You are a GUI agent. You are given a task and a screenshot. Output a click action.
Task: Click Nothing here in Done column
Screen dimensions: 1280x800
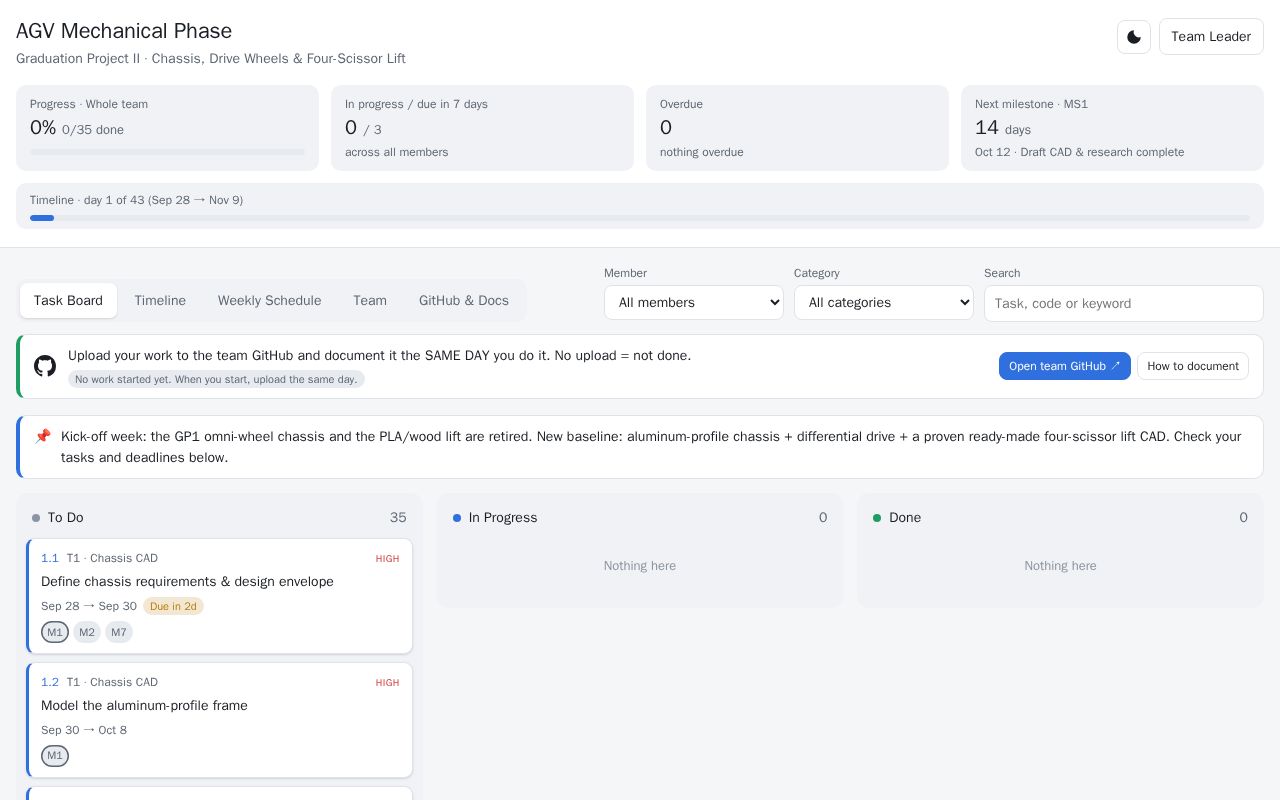click(1060, 566)
